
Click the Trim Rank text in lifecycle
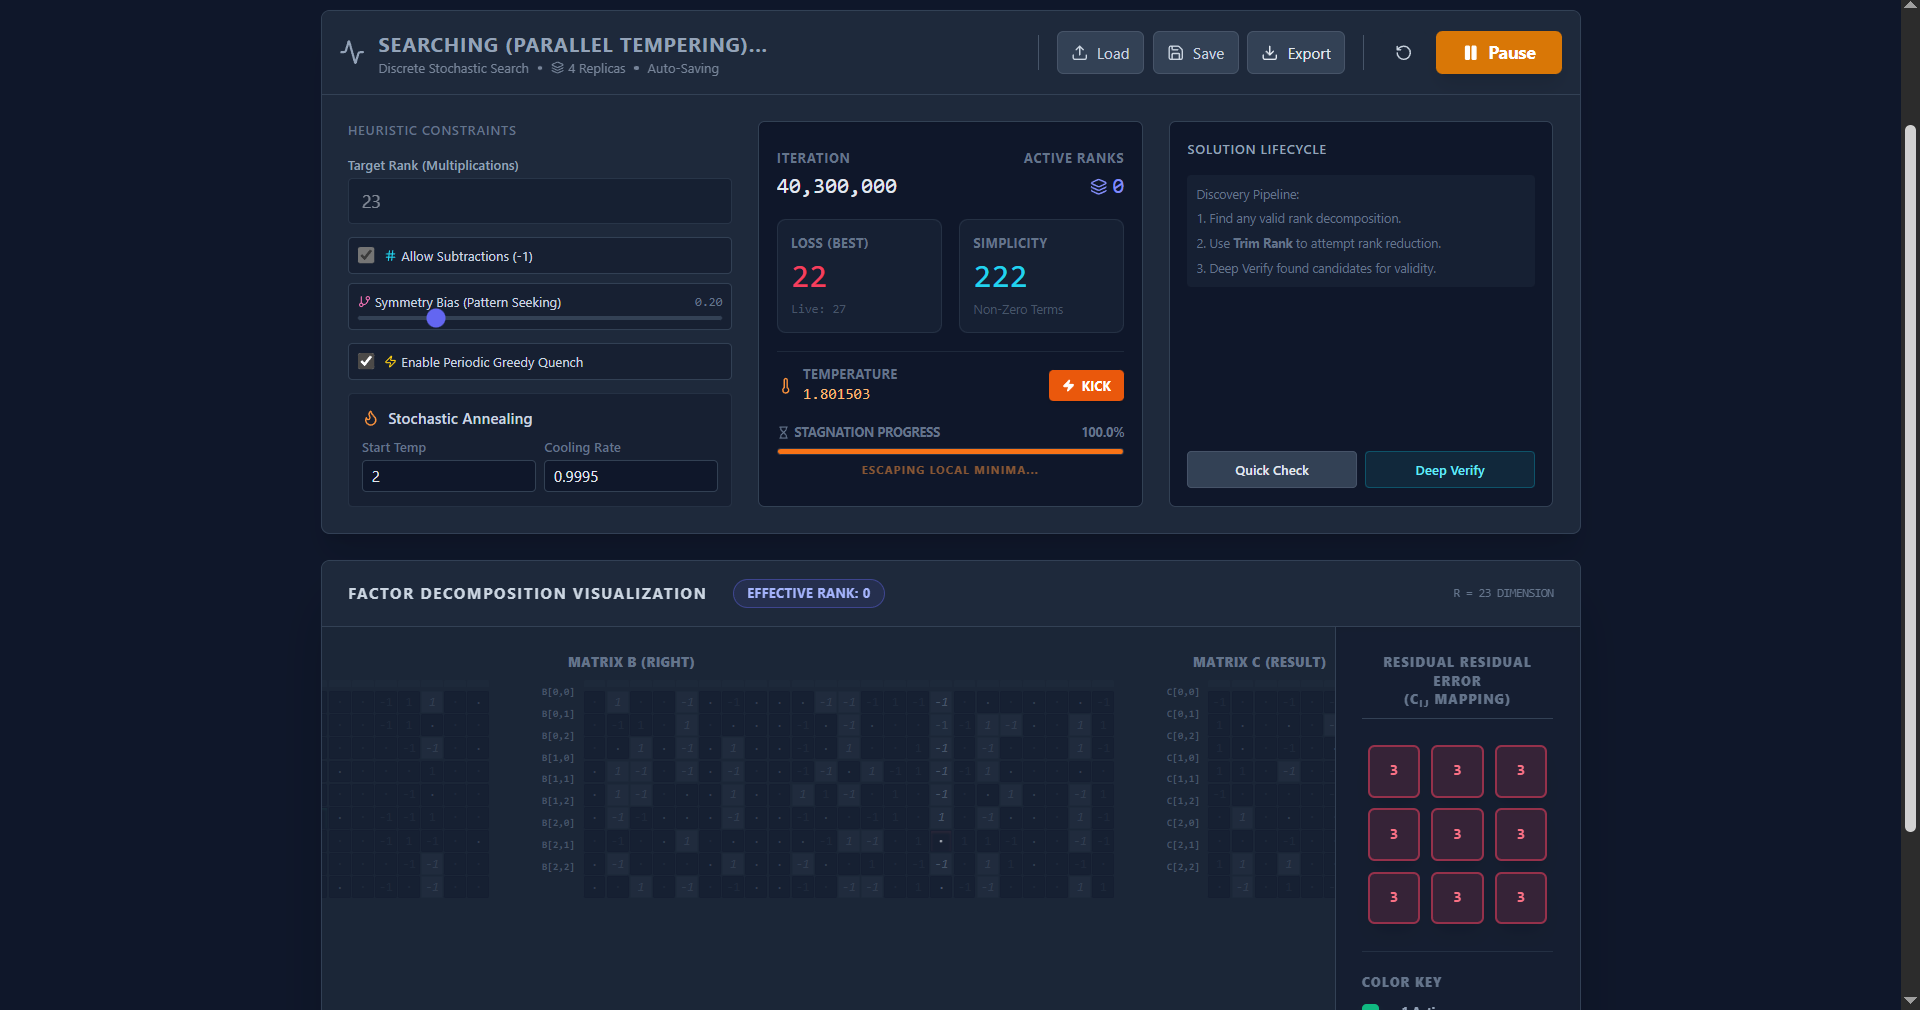tap(1263, 243)
